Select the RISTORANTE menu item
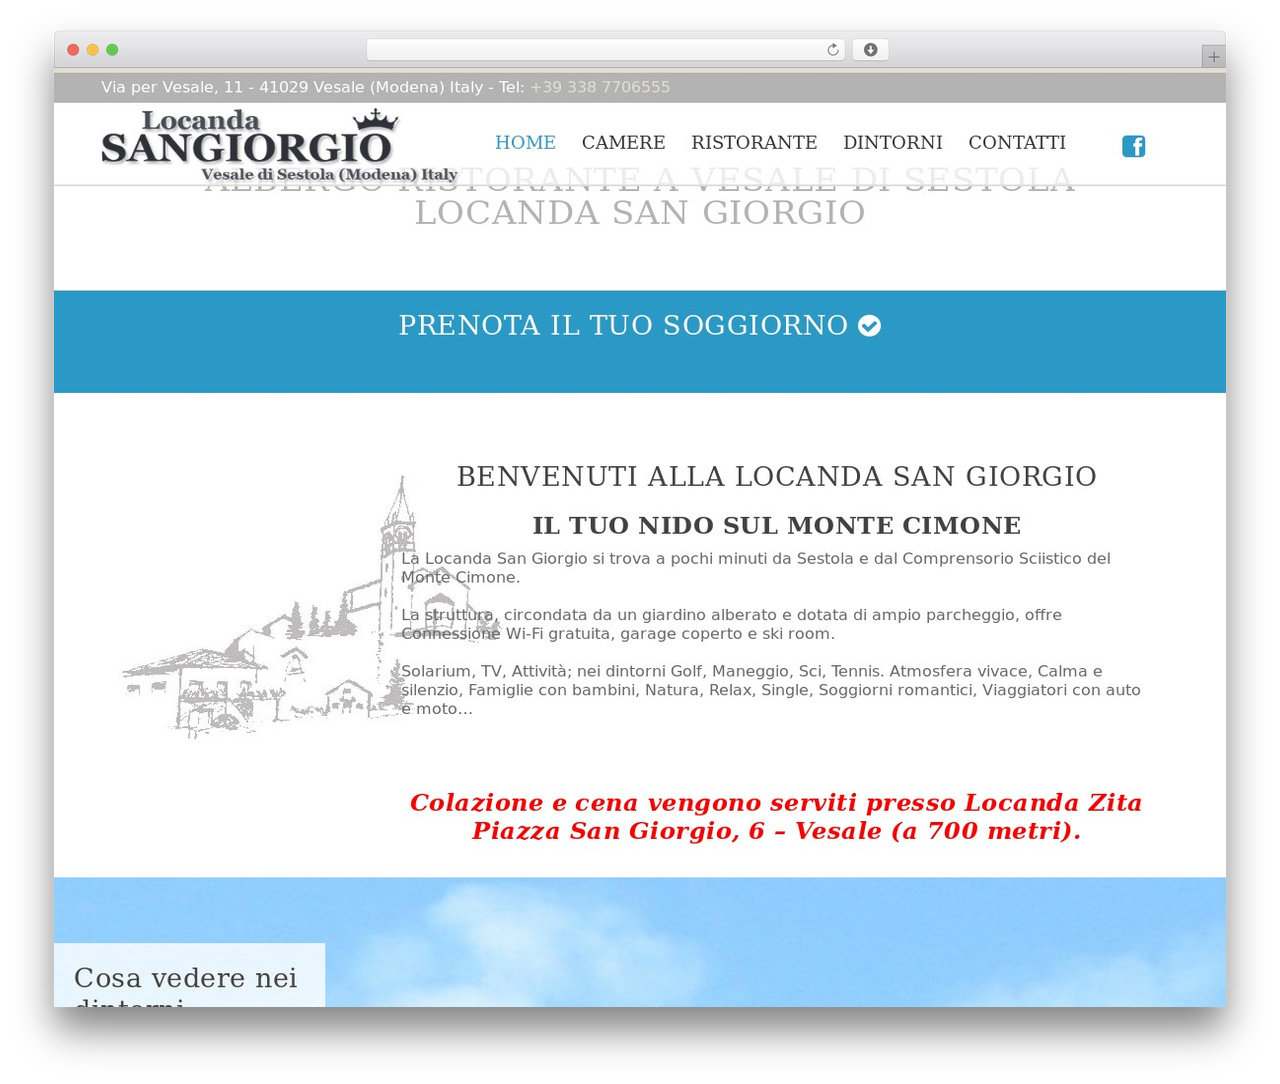The width and height of the screenshot is (1280, 1084). tap(754, 142)
